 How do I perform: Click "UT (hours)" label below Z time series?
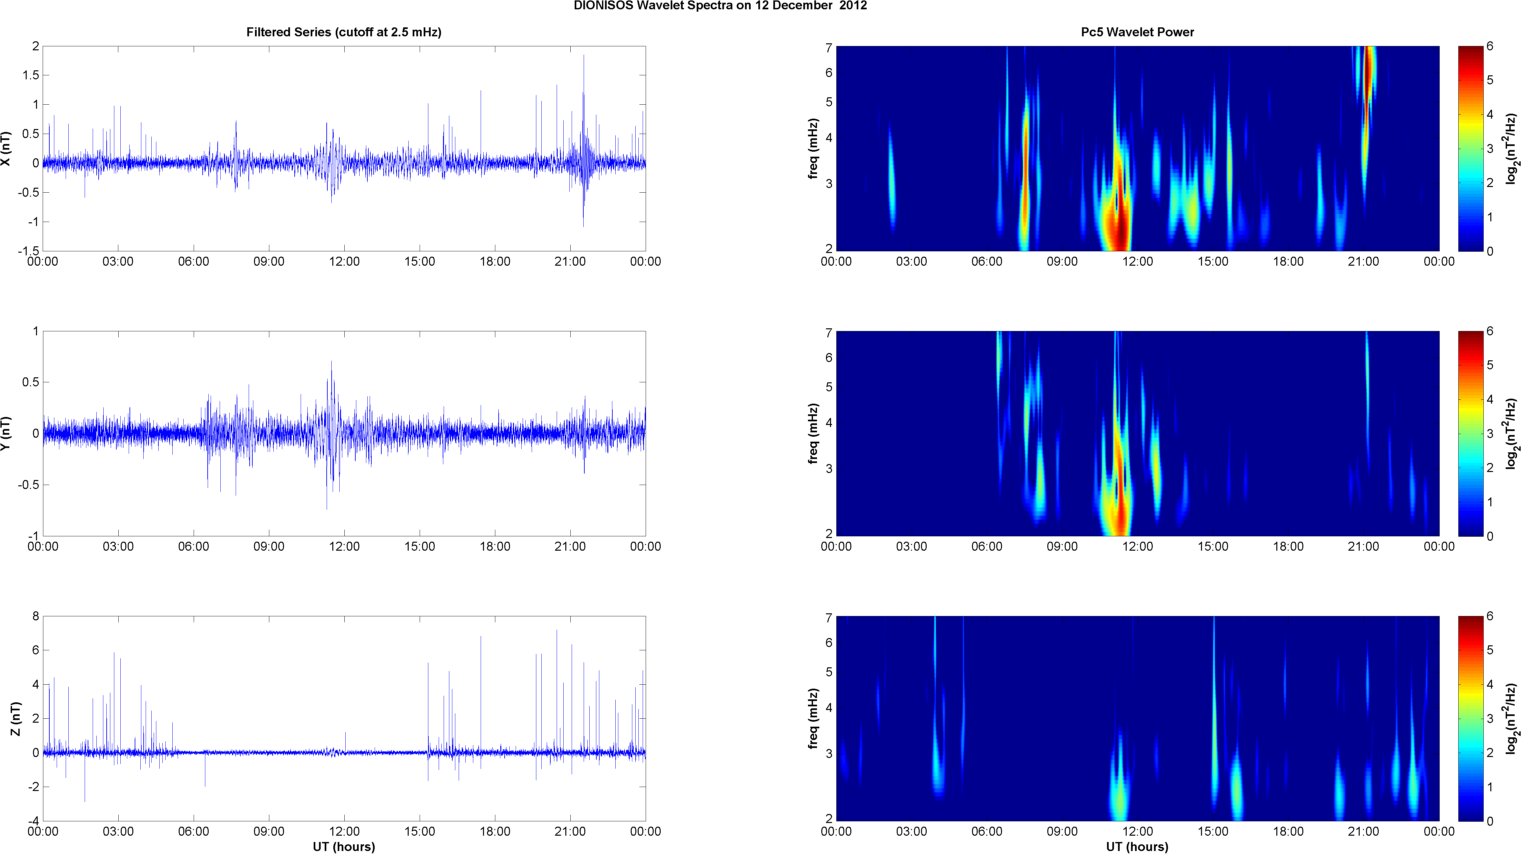(x=344, y=846)
